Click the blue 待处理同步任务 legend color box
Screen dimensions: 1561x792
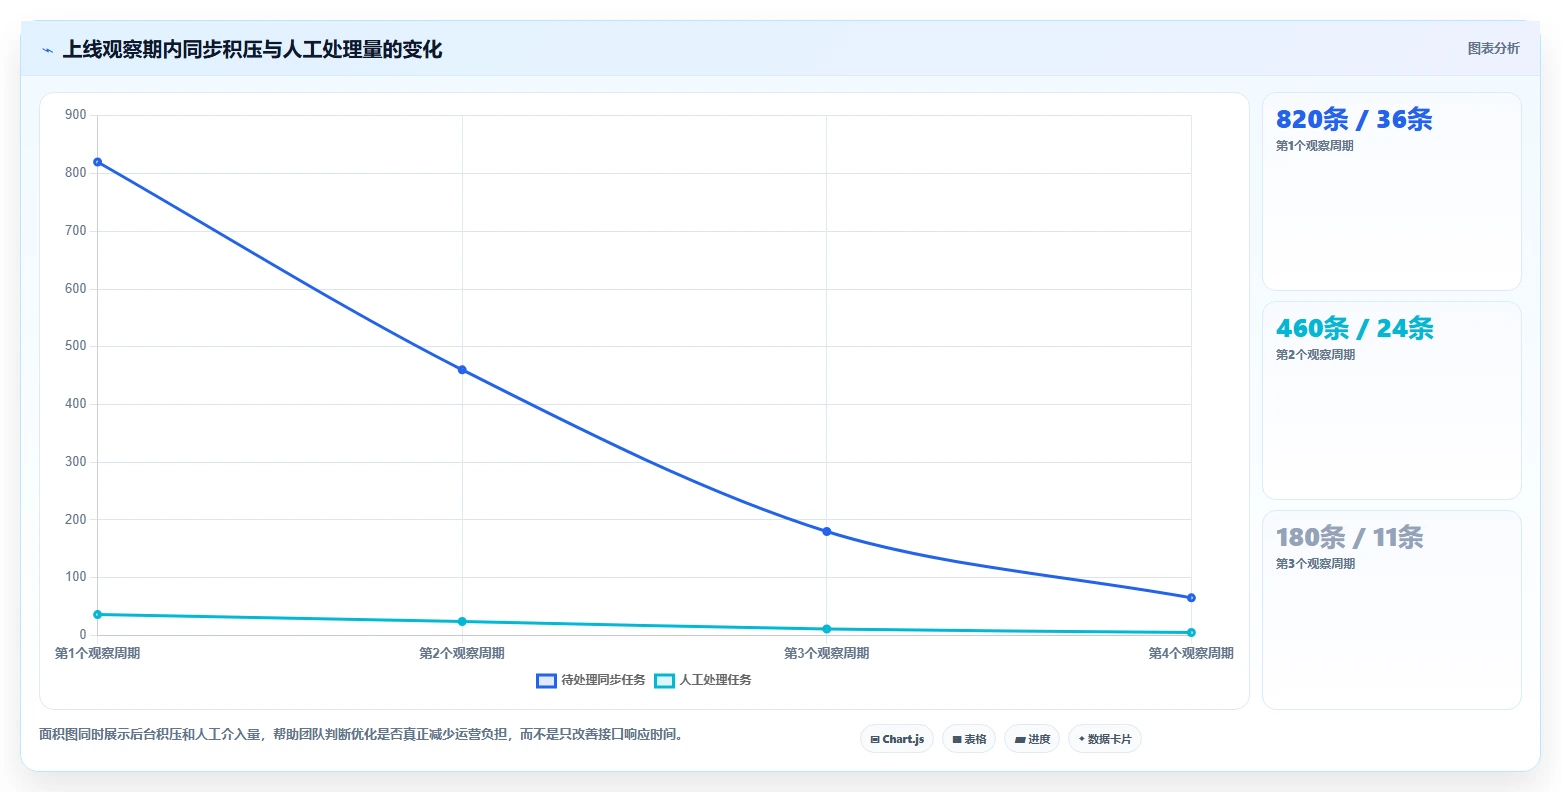point(546,681)
